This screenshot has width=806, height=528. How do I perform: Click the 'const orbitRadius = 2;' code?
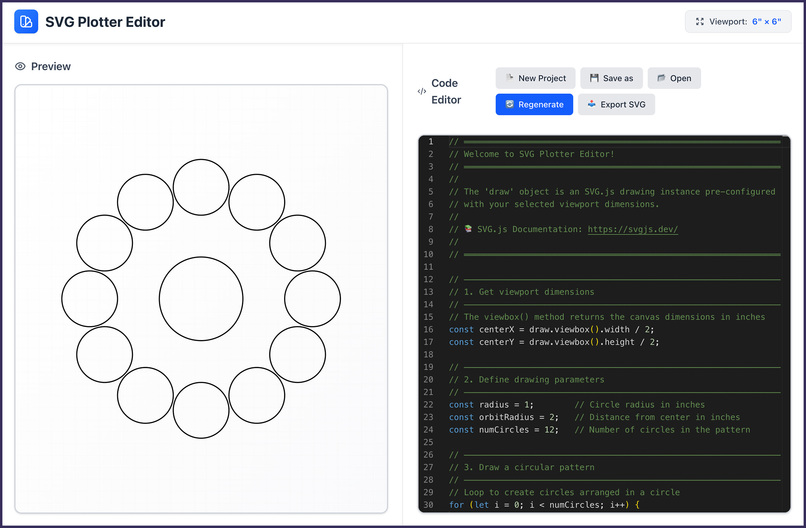pos(504,417)
